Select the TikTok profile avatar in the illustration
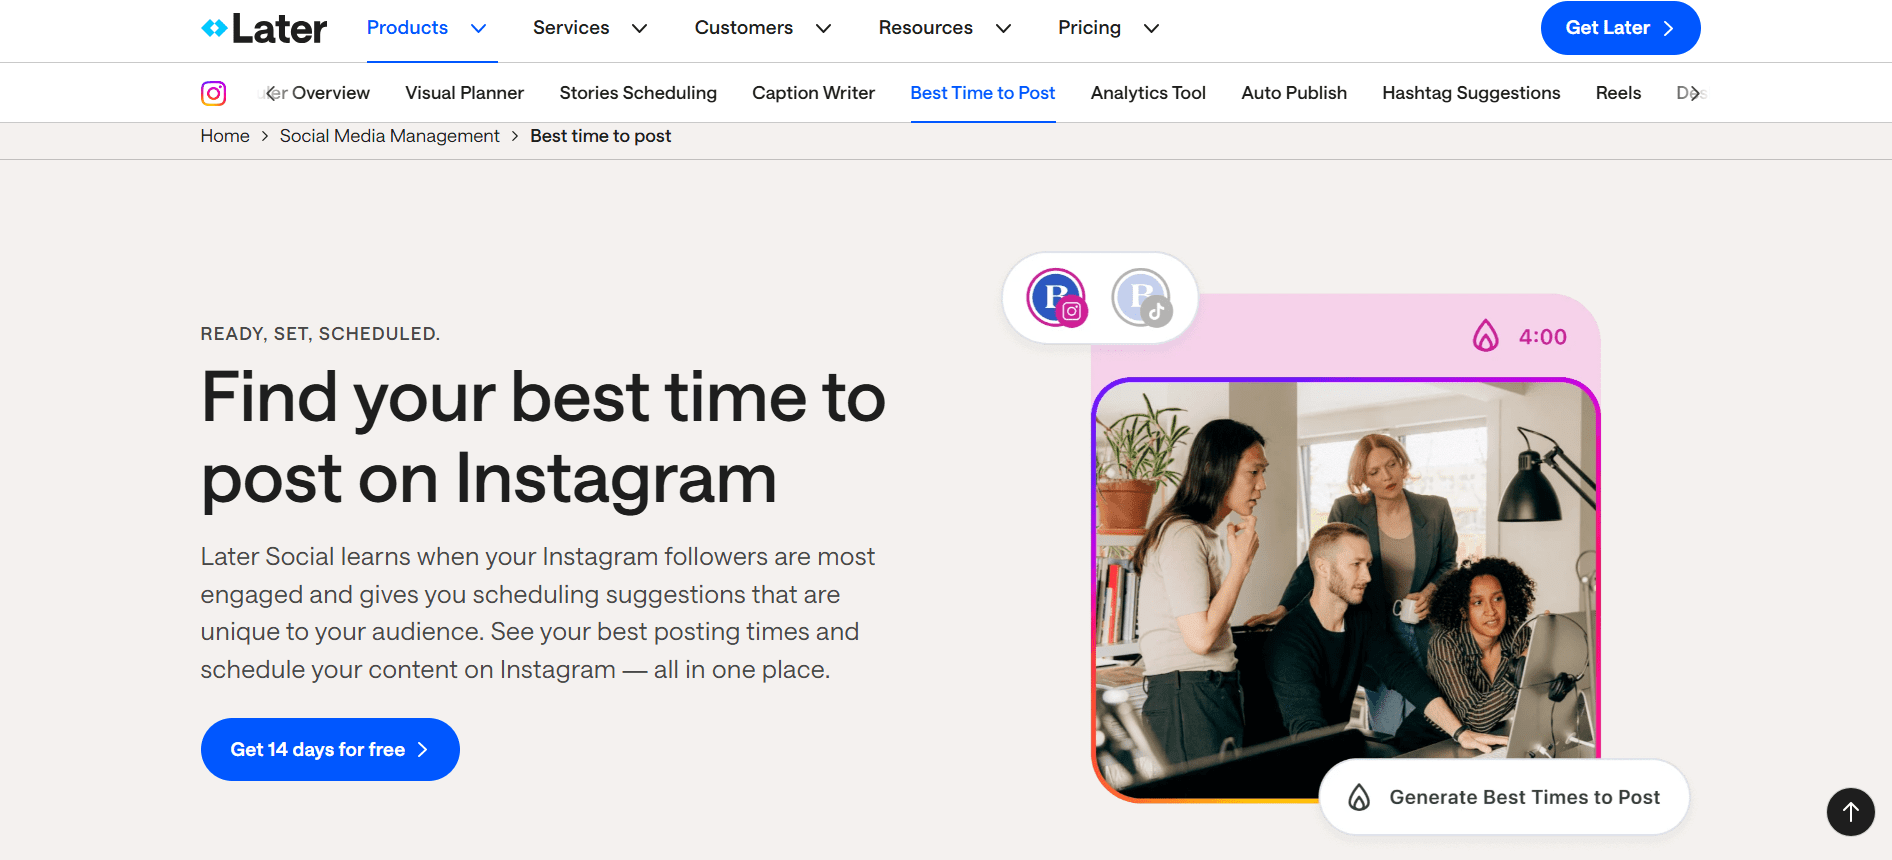Image resolution: width=1892 pixels, height=860 pixels. click(x=1141, y=298)
